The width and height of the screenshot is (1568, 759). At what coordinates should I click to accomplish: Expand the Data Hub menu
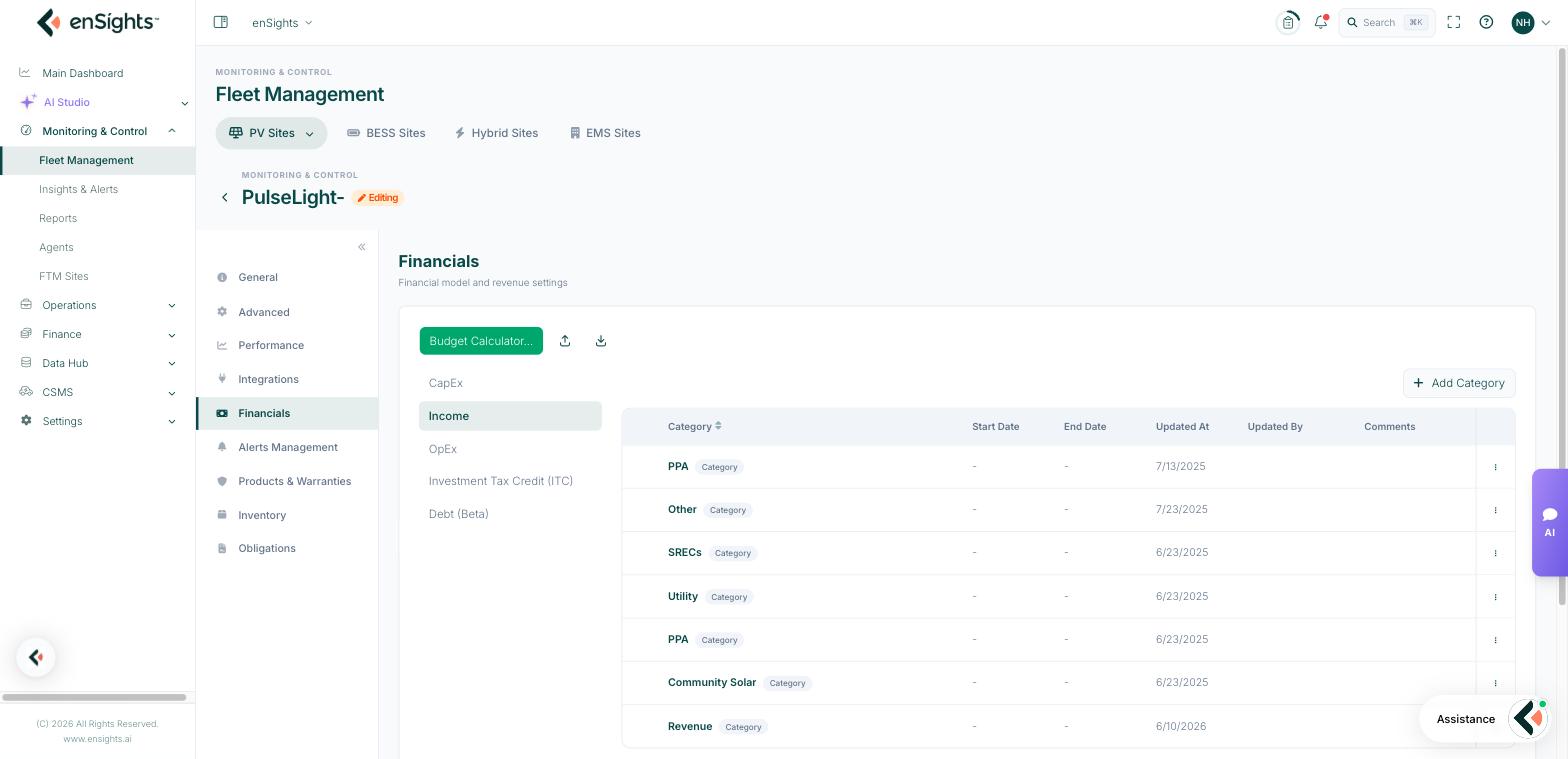(172, 364)
